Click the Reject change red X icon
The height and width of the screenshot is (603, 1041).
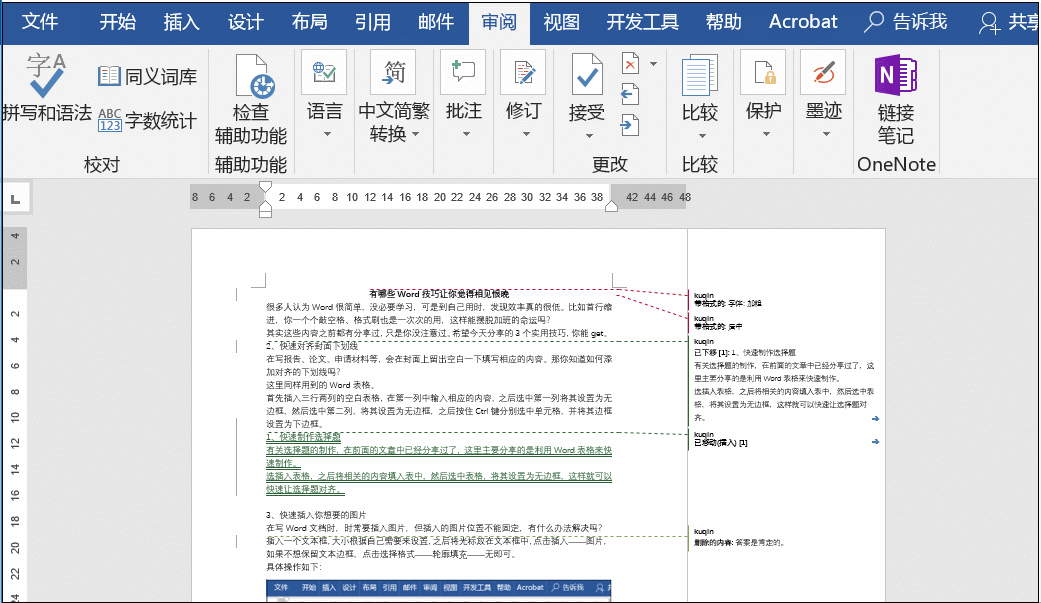631,65
